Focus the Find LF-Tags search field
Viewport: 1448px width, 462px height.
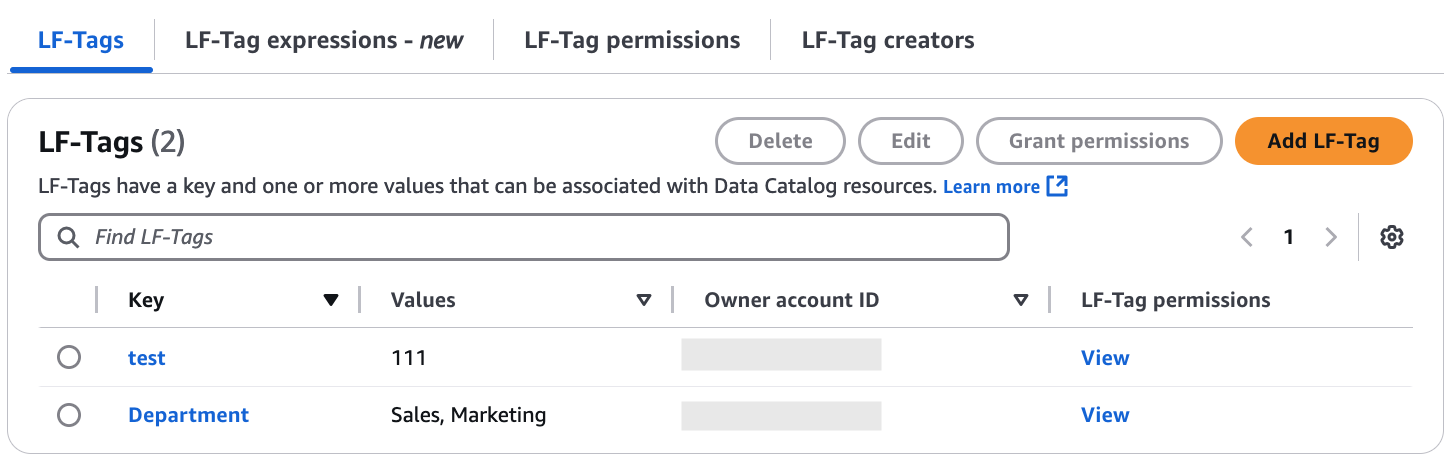pyautogui.click(x=540, y=237)
